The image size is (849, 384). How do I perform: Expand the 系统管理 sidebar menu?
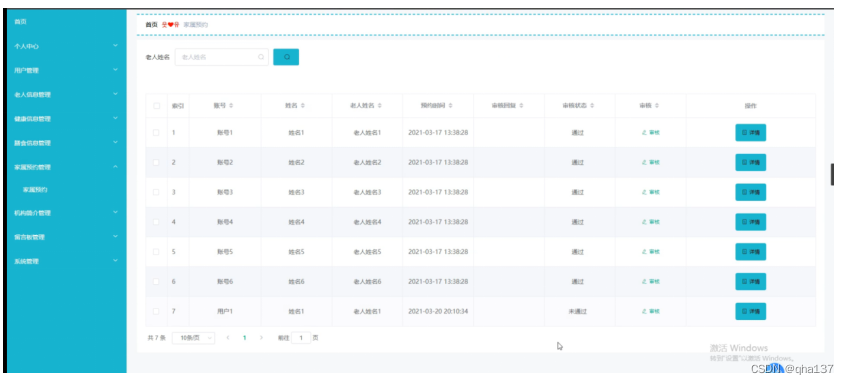tap(66, 261)
